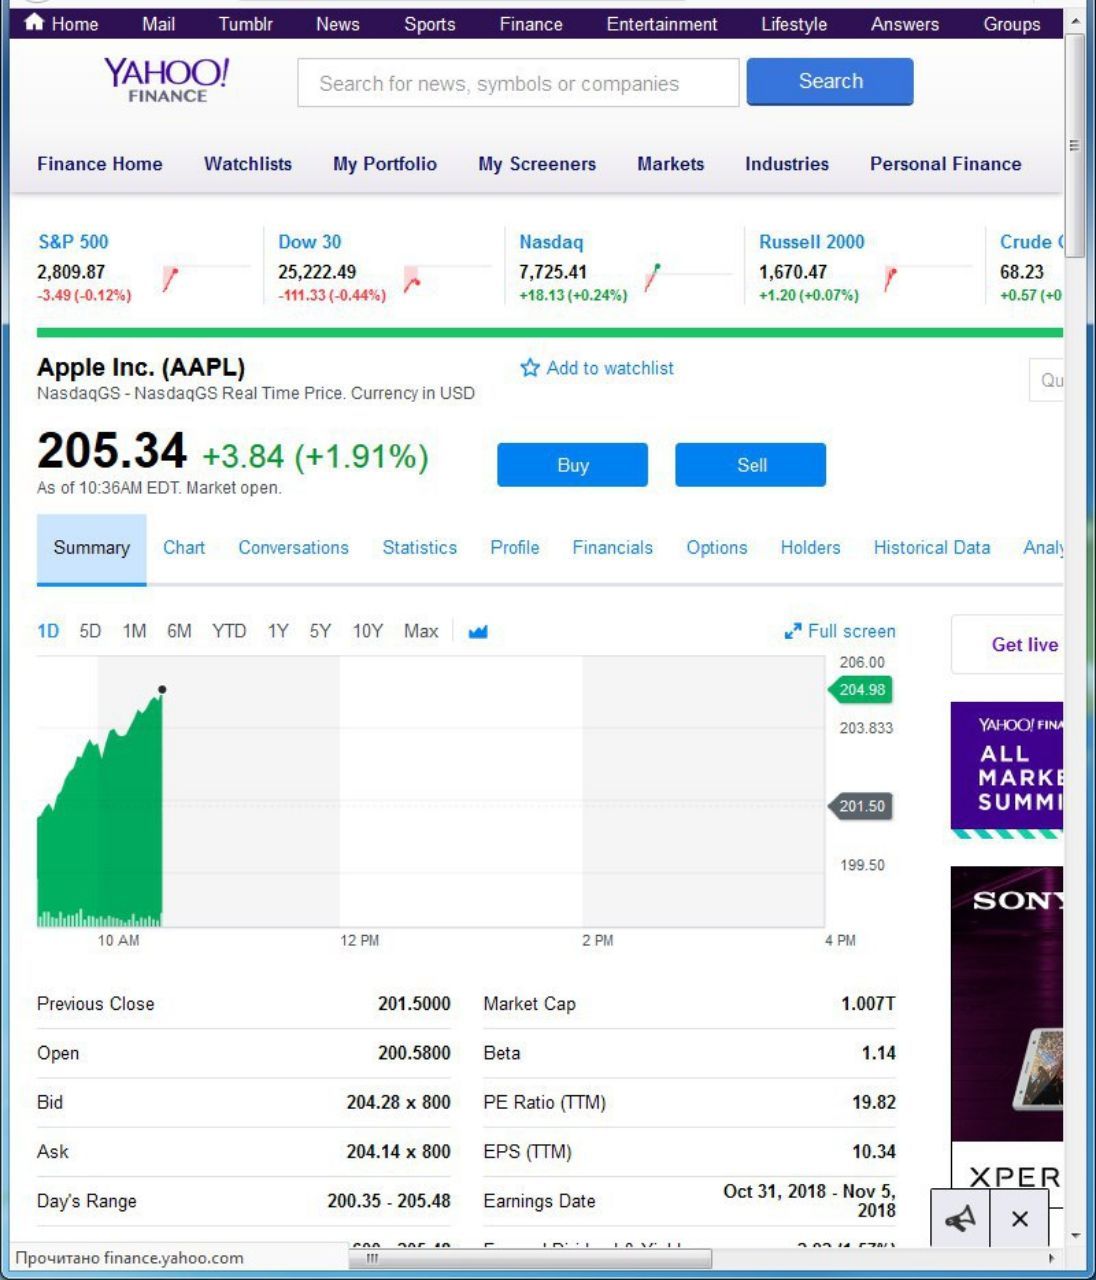Click the vertical scrollbar thumb
The width and height of the screenshot is (1096, 1280).
1075,145
